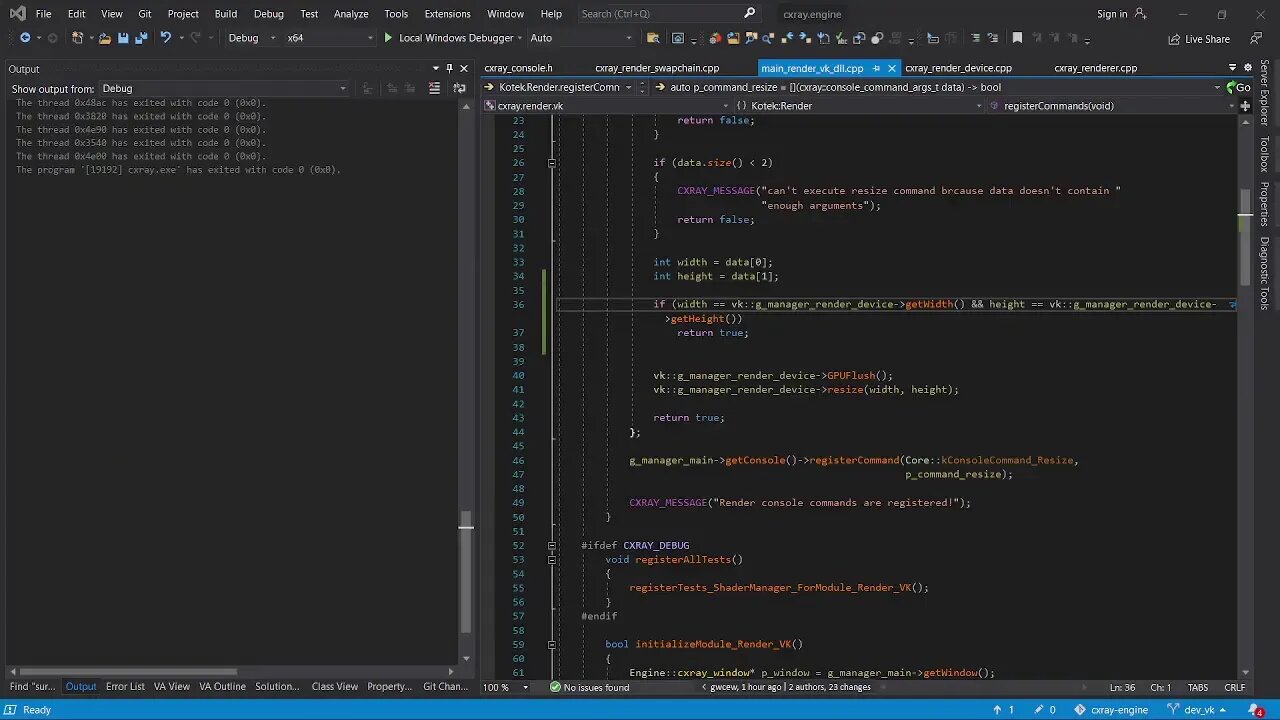Switch to the cxray_render_swapchain.cpp tab
This screenshot has height=720, width=1280.
click(x=657, y=68)
